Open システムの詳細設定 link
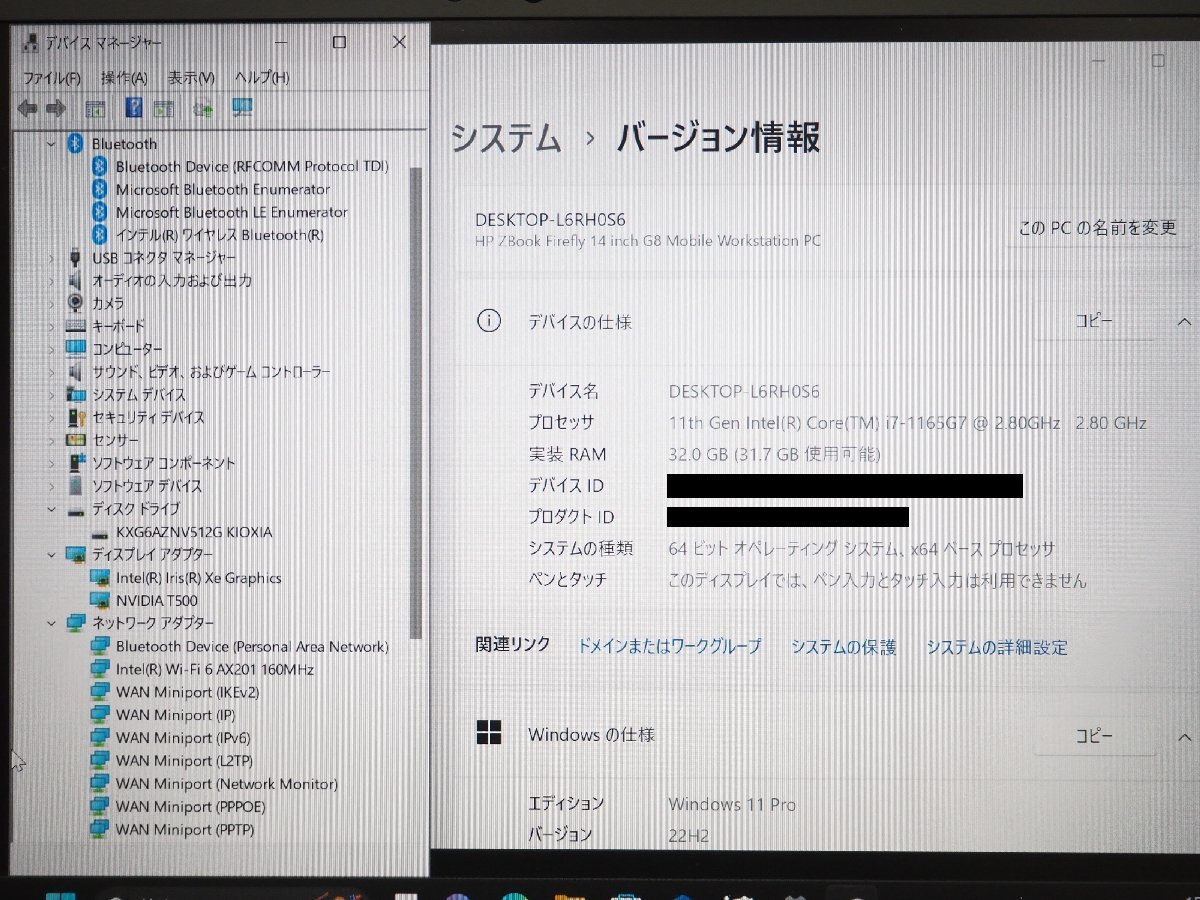 [997, 647]
